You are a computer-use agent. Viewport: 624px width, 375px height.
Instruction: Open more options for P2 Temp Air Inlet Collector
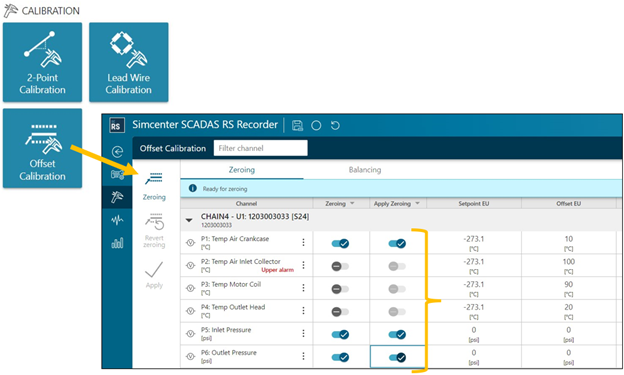tap(303, 265)
